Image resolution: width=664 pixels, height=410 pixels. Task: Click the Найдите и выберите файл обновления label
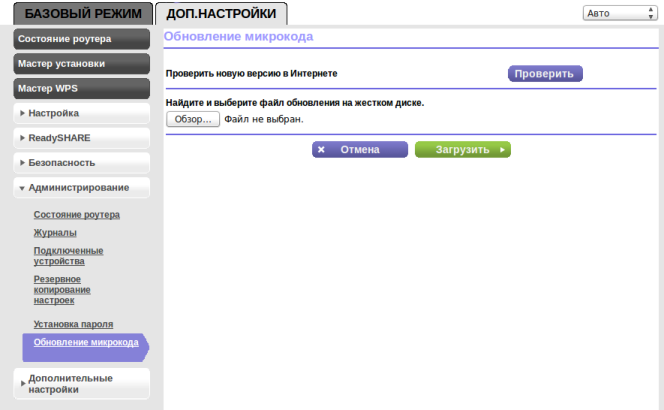pos(295,102)
